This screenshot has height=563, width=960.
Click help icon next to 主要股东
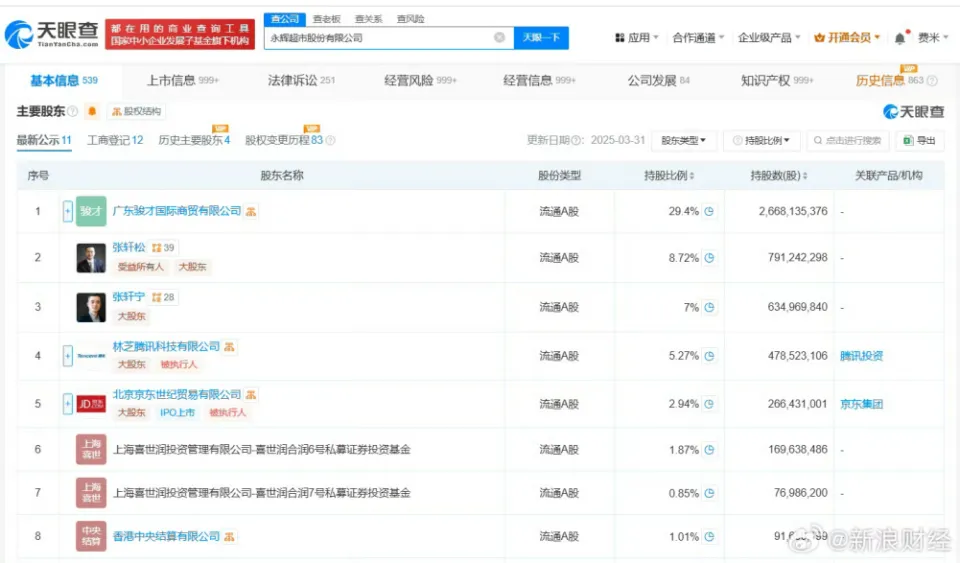coord(72,111)
